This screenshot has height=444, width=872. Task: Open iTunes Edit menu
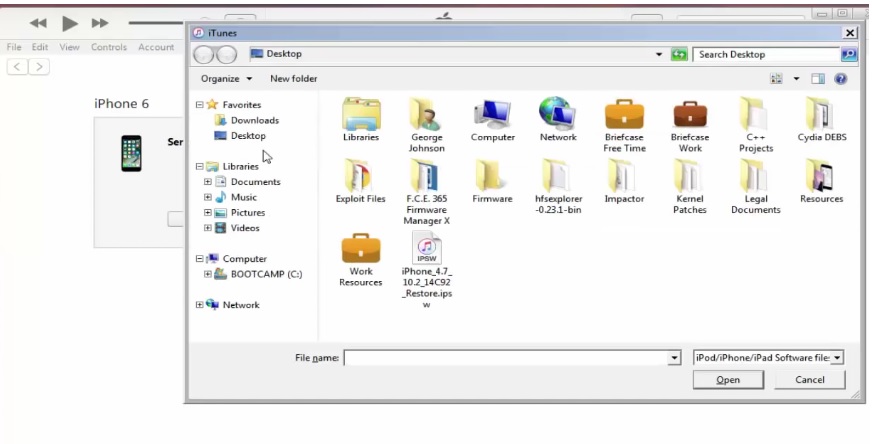pyautogui.click(x=39, y=47)
